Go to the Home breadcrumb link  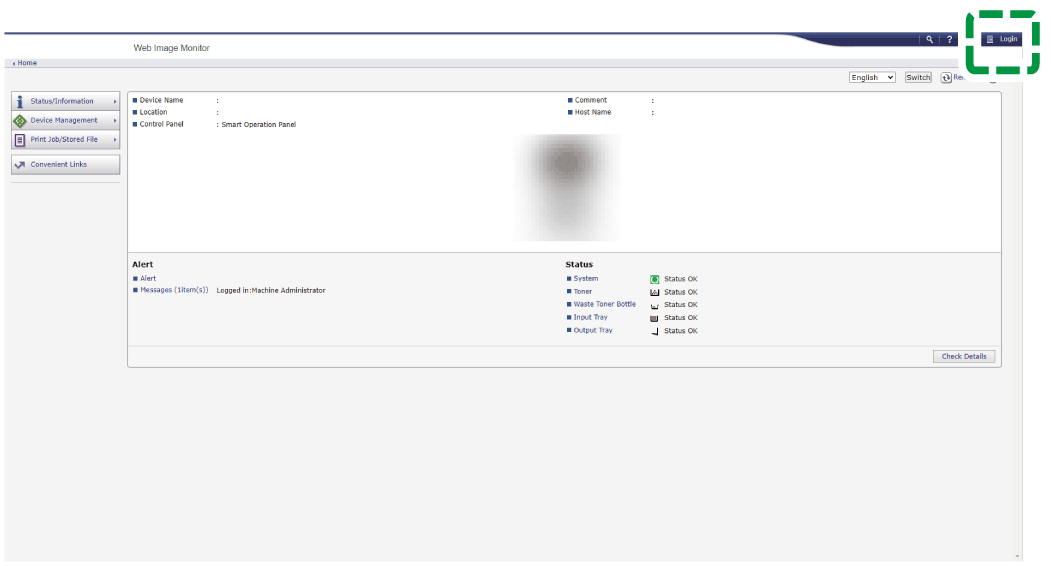pos(27,63)
